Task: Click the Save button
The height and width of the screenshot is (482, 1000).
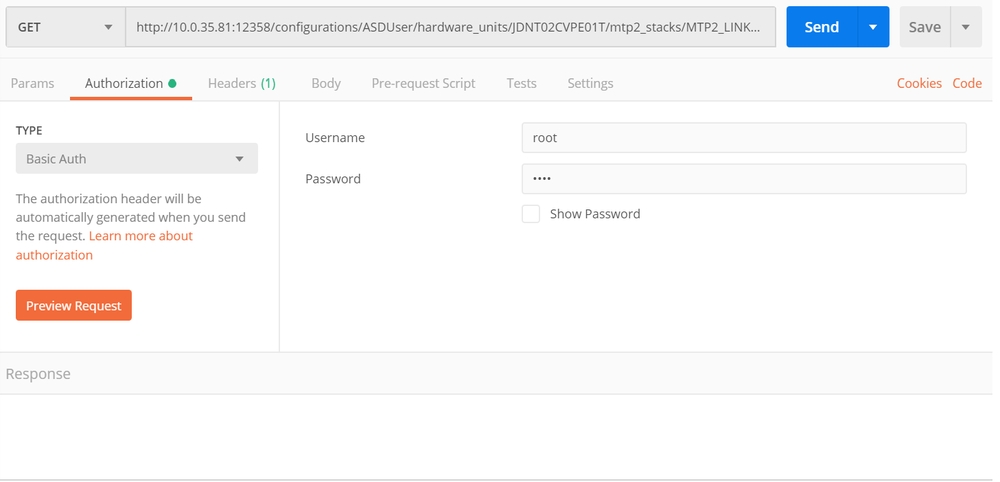Action: [924, 27]
